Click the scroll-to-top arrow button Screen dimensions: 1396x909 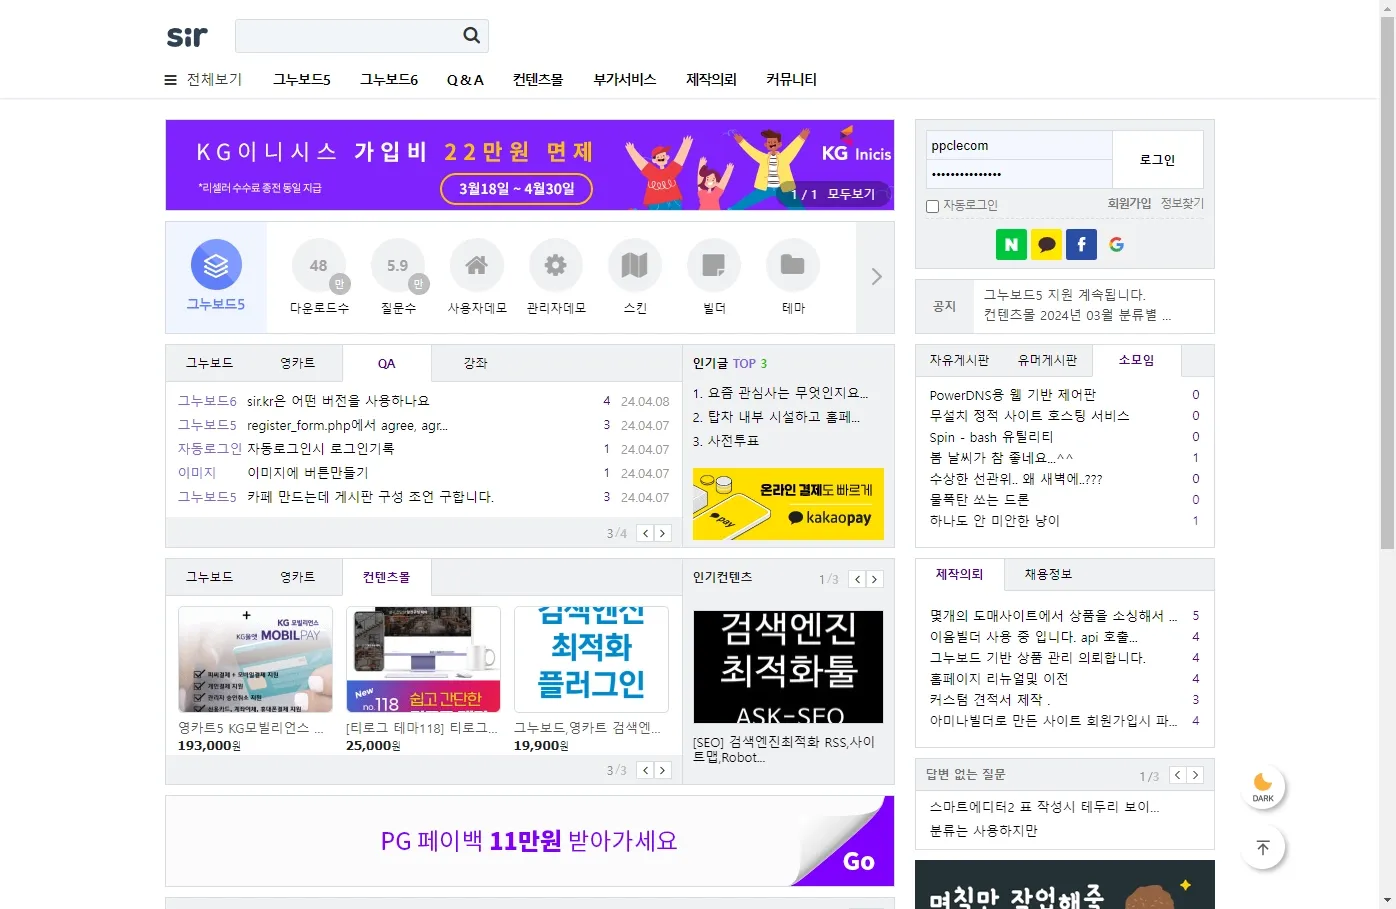click(x=1263, y=848)
